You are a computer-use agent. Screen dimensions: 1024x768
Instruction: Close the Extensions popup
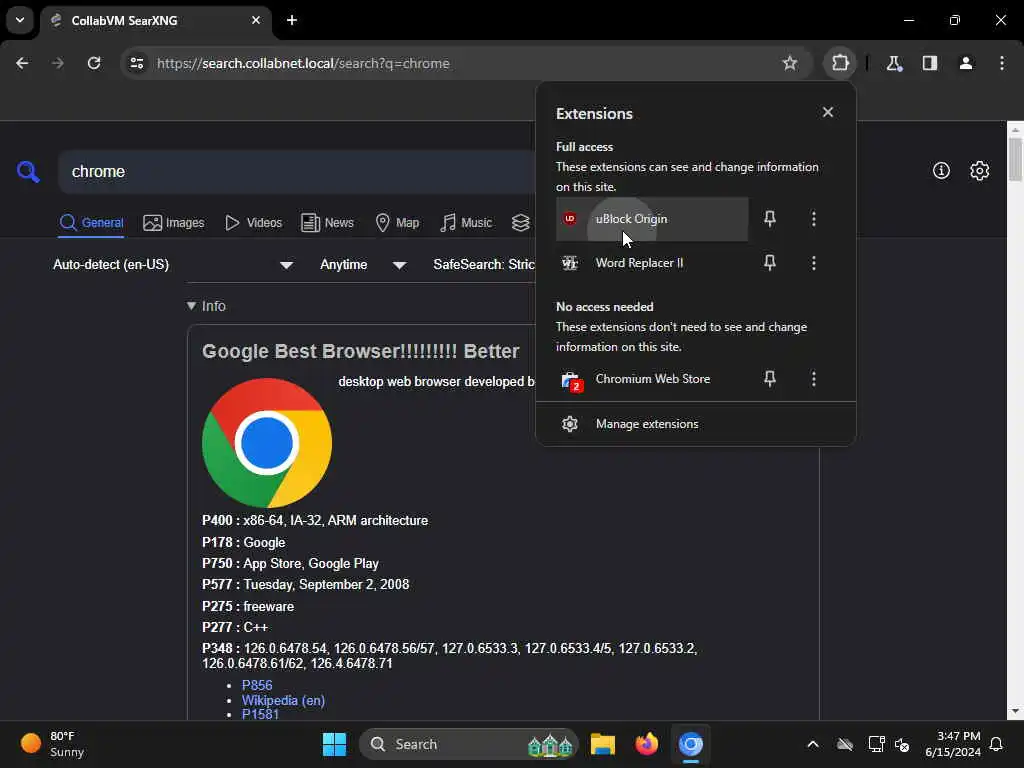[x=827, y=112]
